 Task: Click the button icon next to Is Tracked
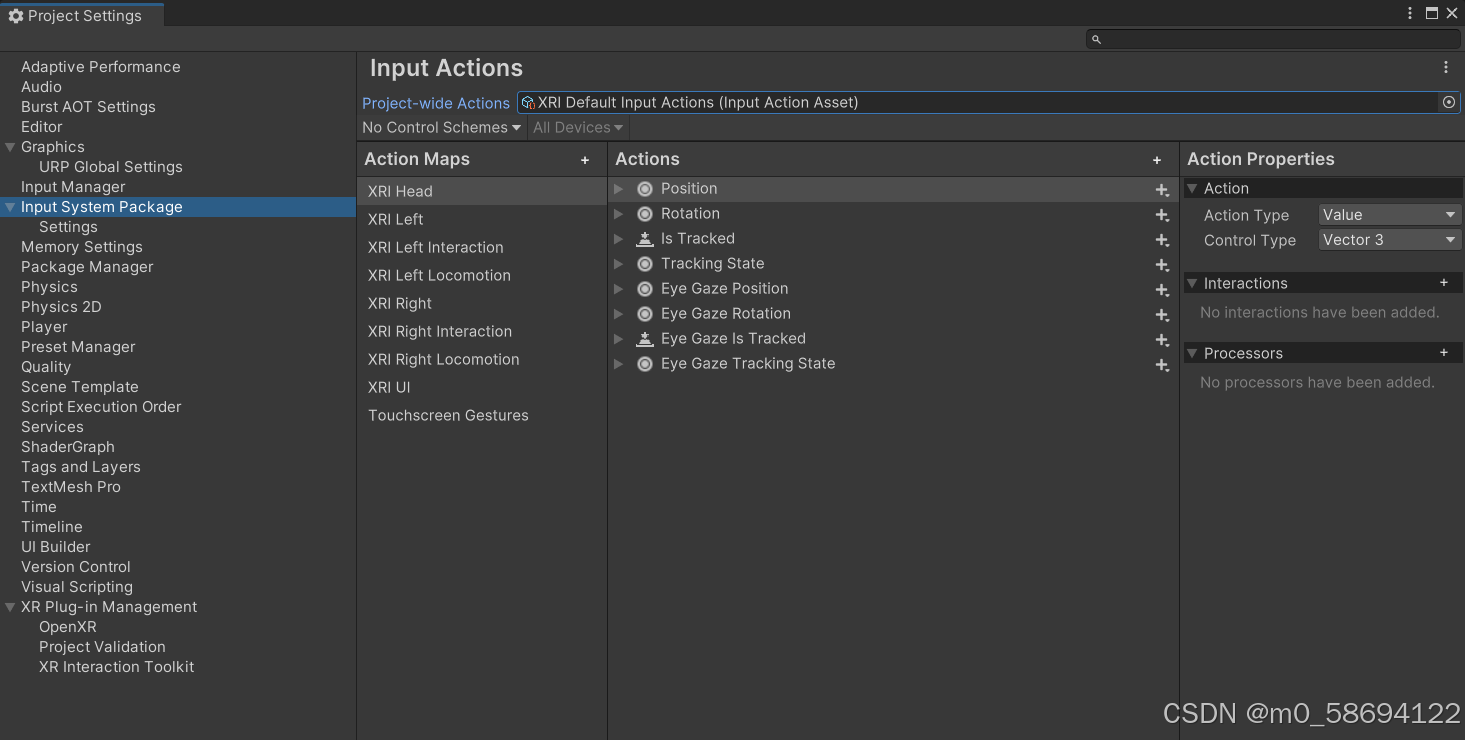point(644,238)
